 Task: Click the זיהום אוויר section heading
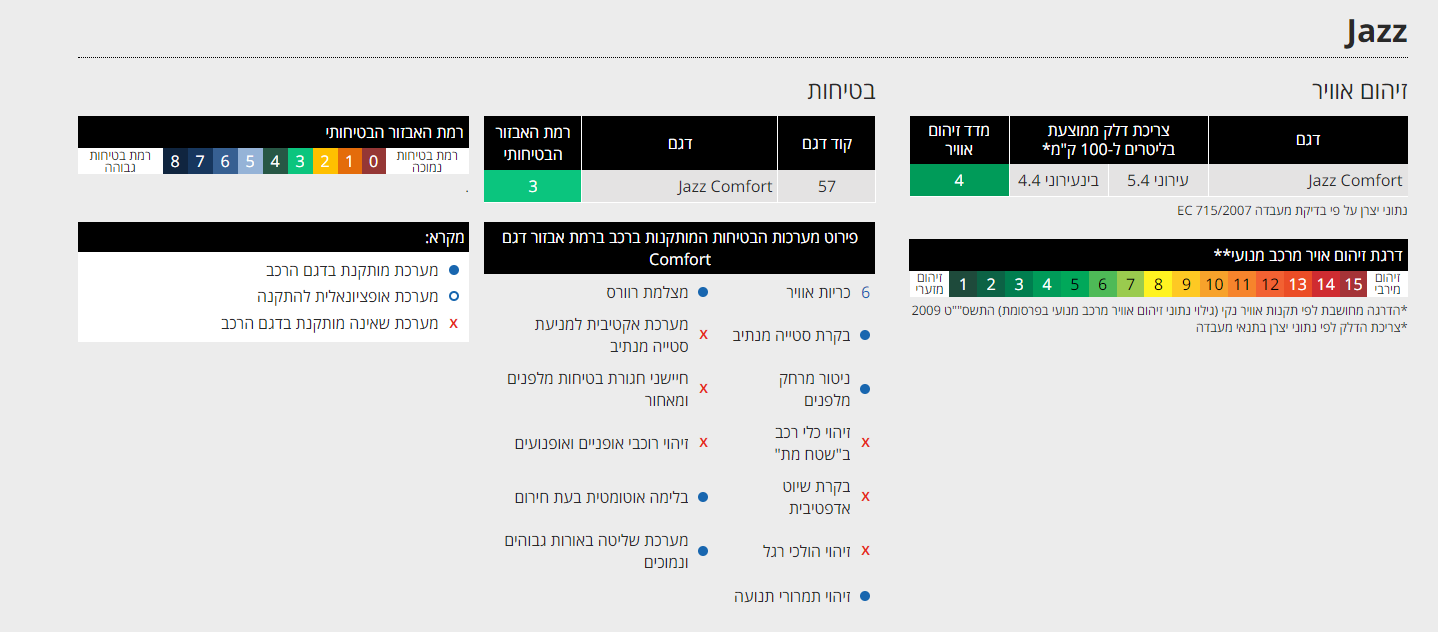(1359, 91)
